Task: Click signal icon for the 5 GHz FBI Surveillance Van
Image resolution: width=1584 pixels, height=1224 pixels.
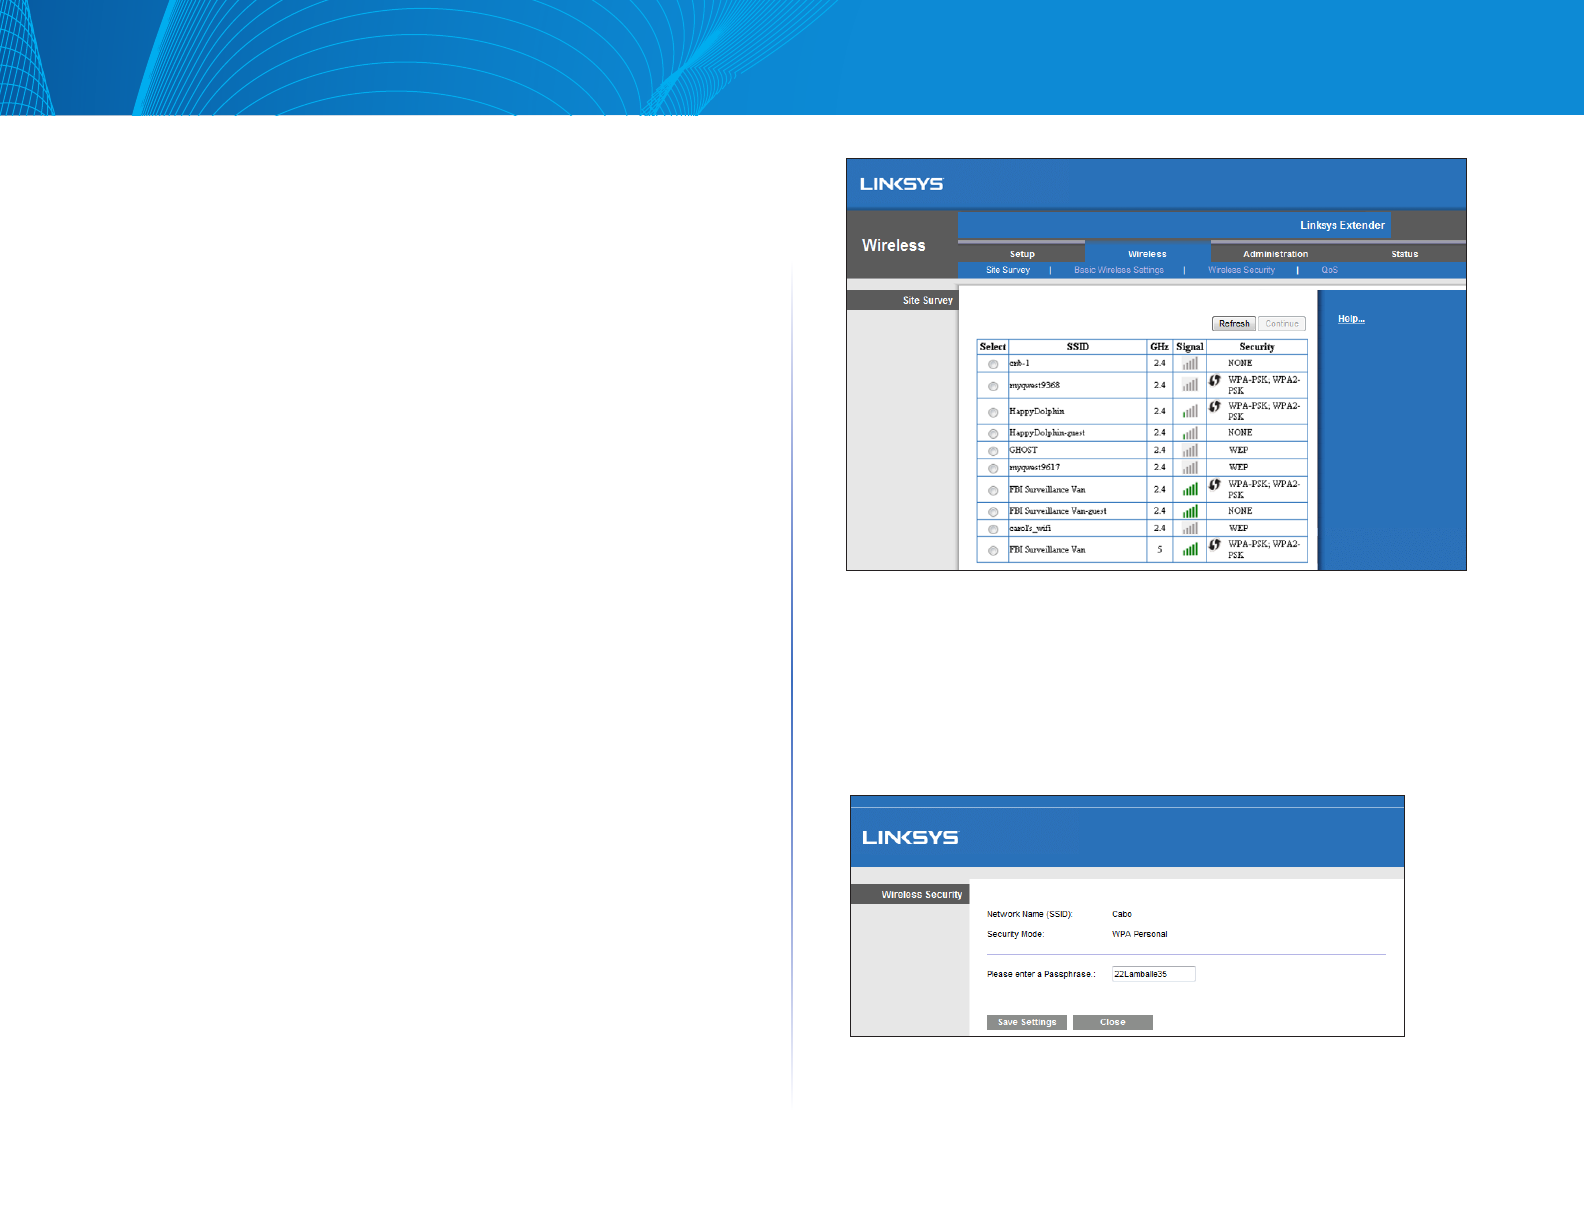Action: (x=1190, y=550)
